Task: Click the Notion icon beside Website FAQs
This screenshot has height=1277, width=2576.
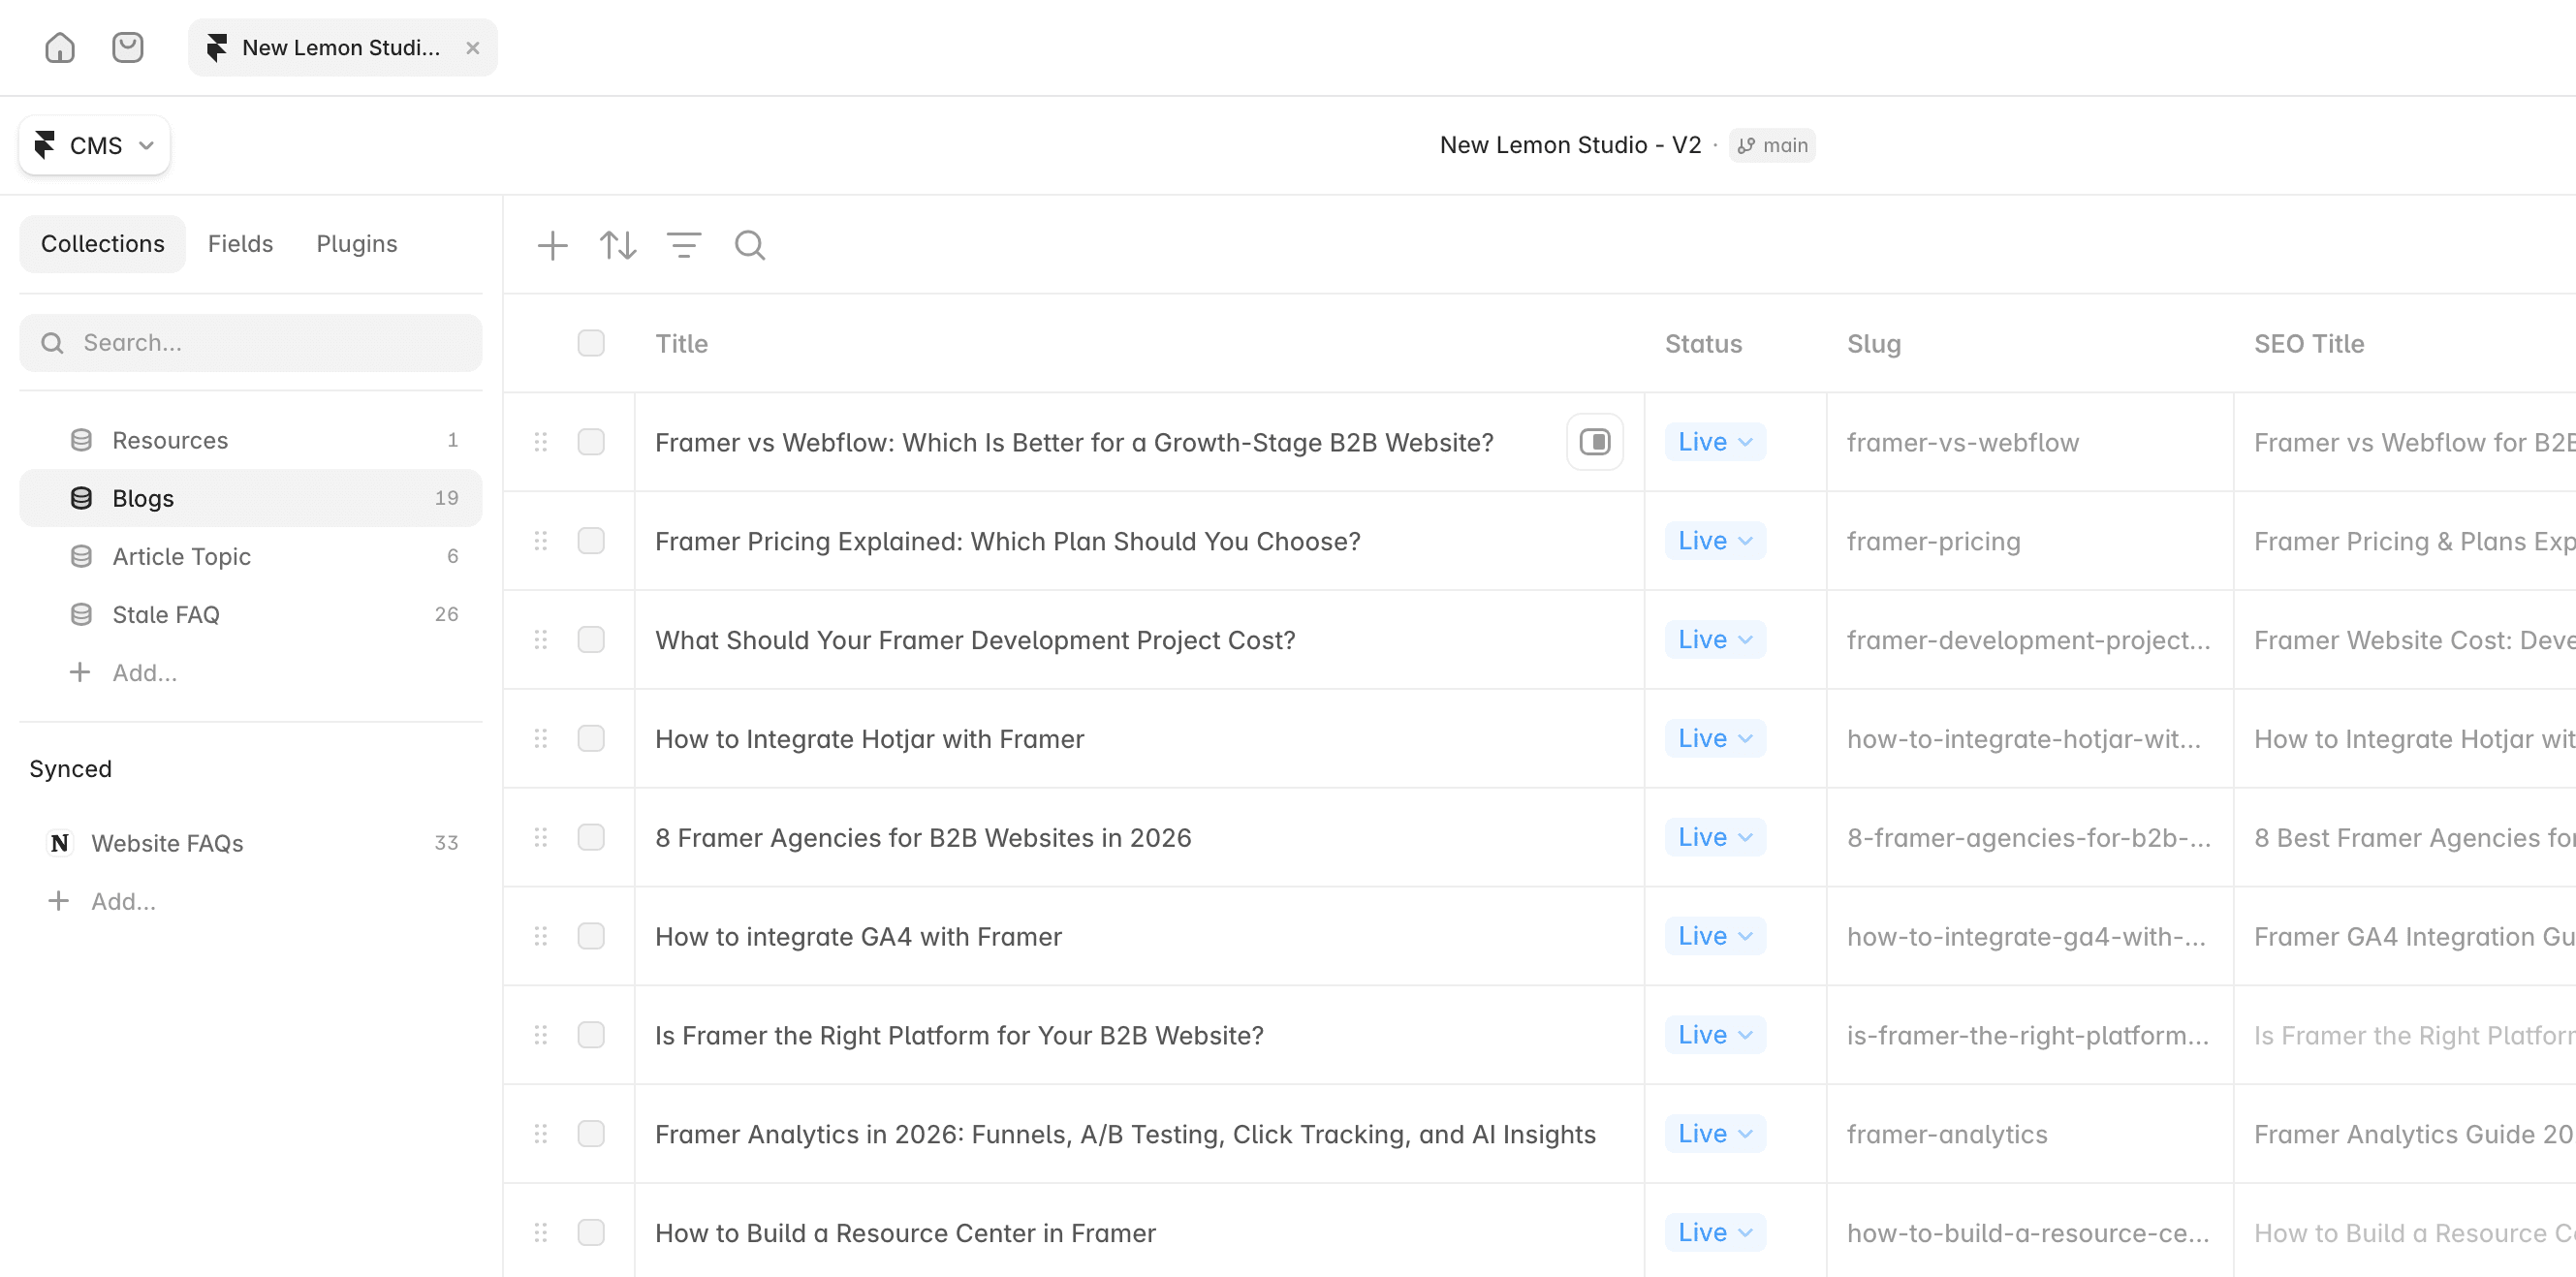Action: (60, 843)
